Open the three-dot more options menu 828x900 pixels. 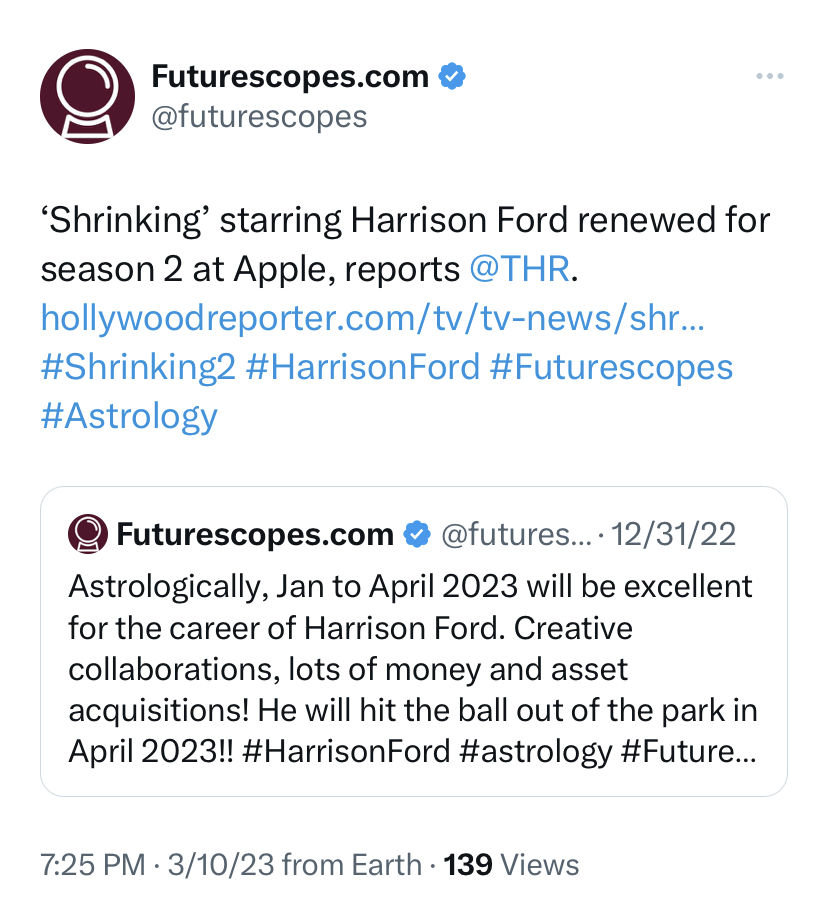click(769, 76)
